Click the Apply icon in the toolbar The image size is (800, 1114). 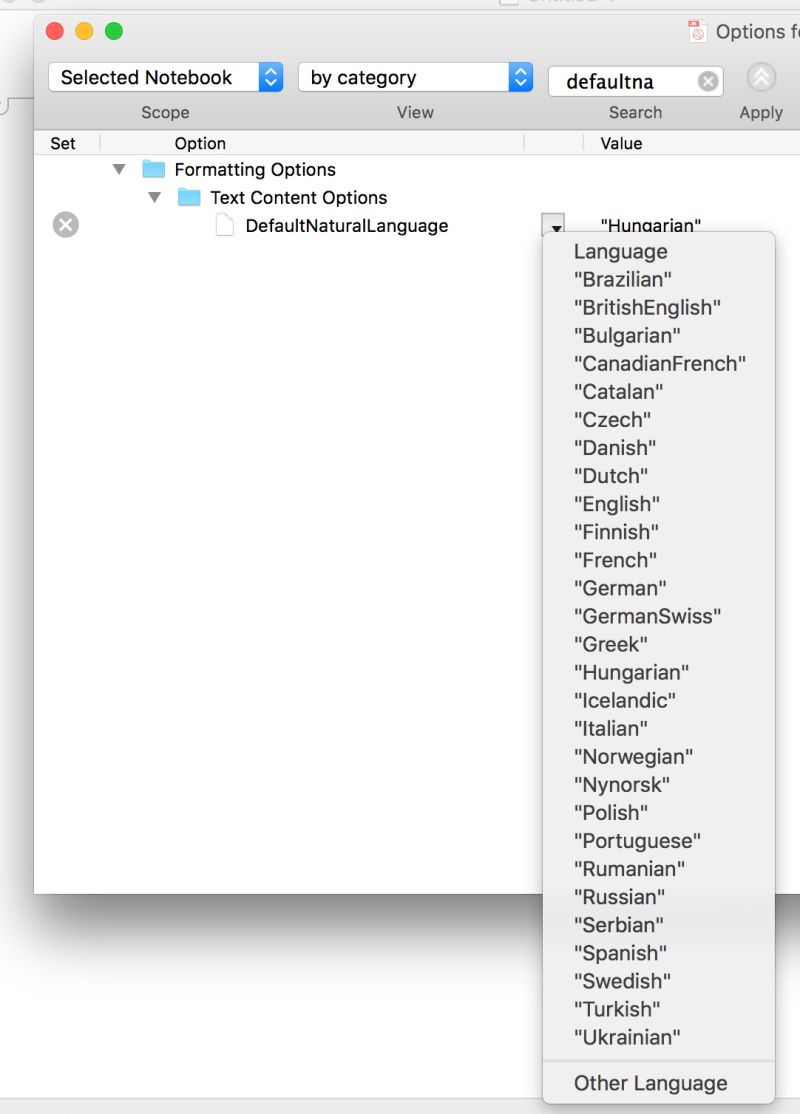pyautogui.click(x=761, y=78)
